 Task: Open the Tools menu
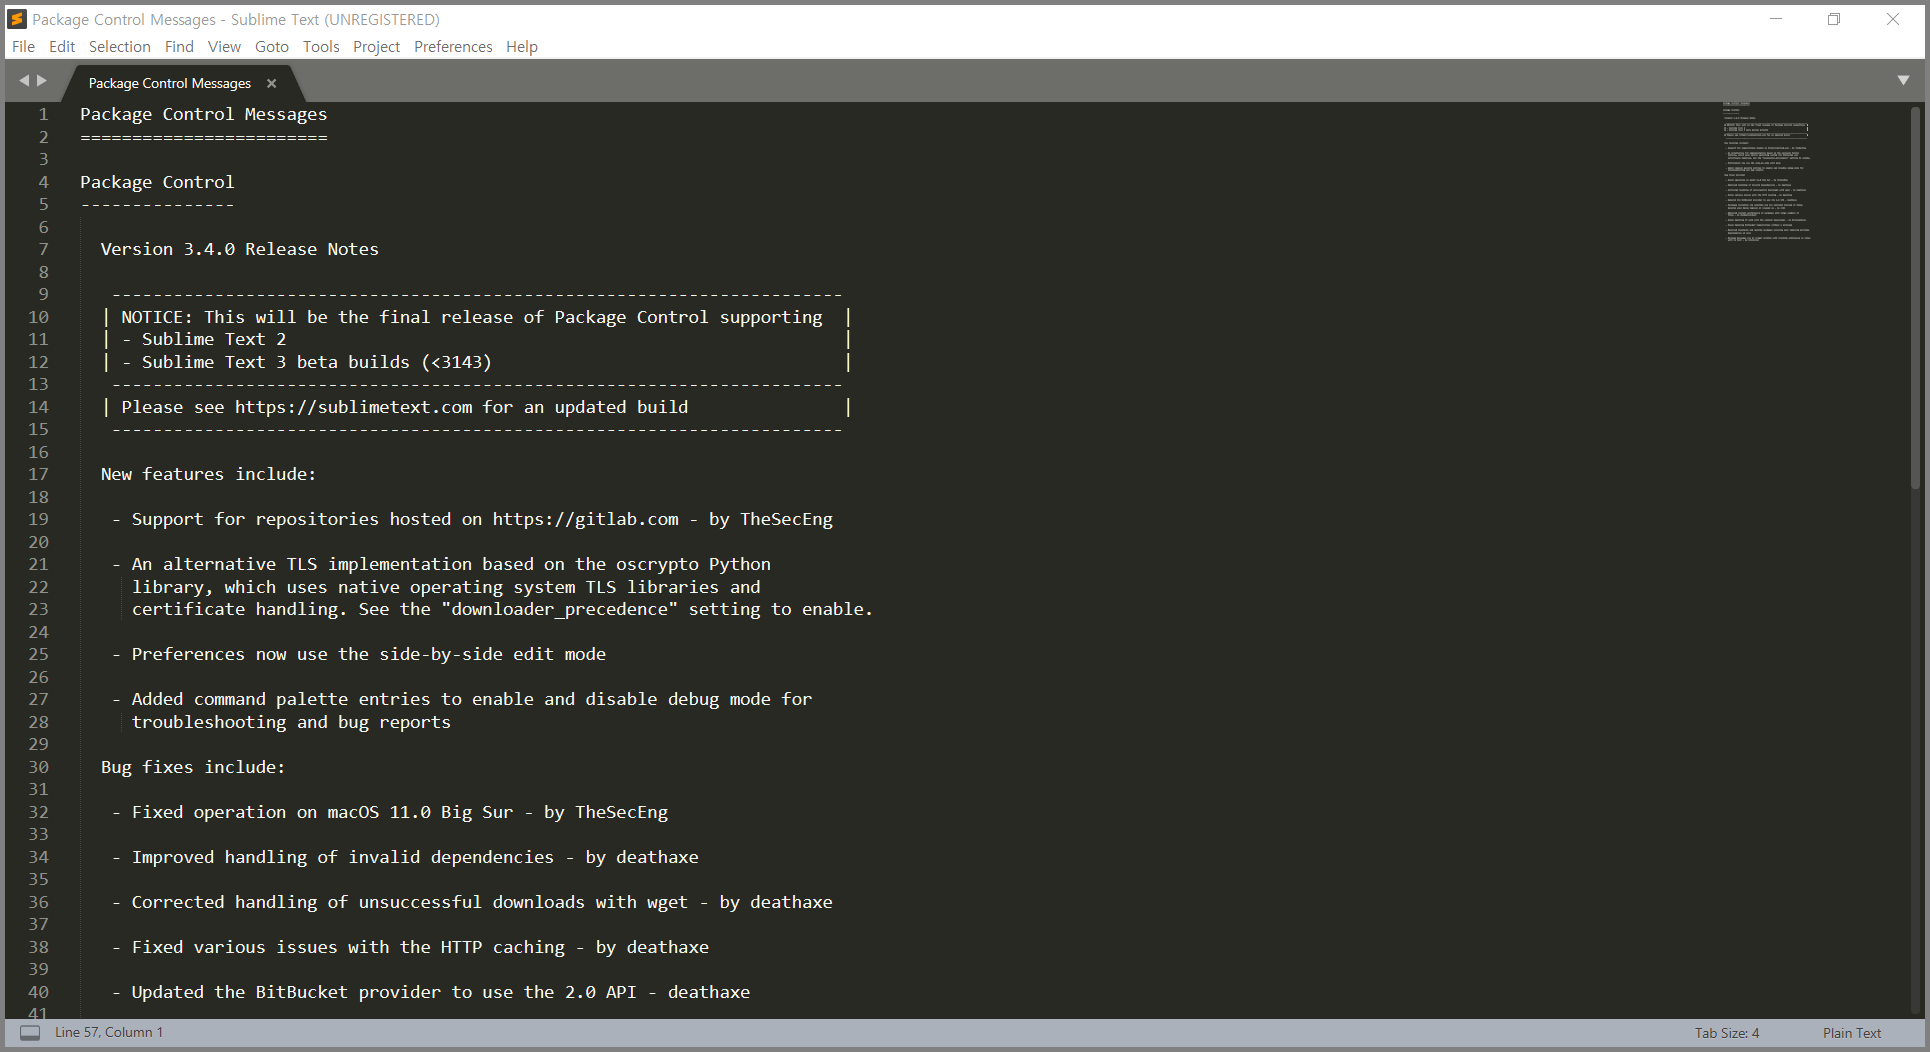coord(321,46)
